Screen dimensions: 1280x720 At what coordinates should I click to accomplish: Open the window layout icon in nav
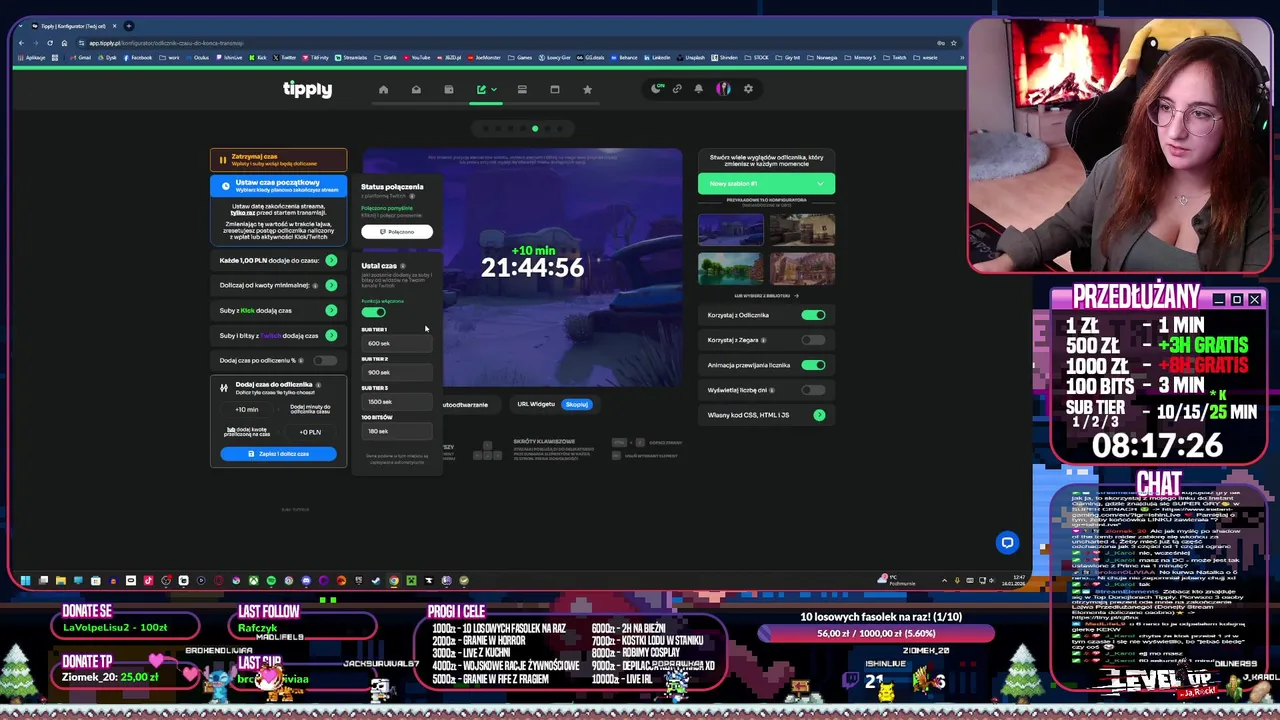(x=555, y=89)
